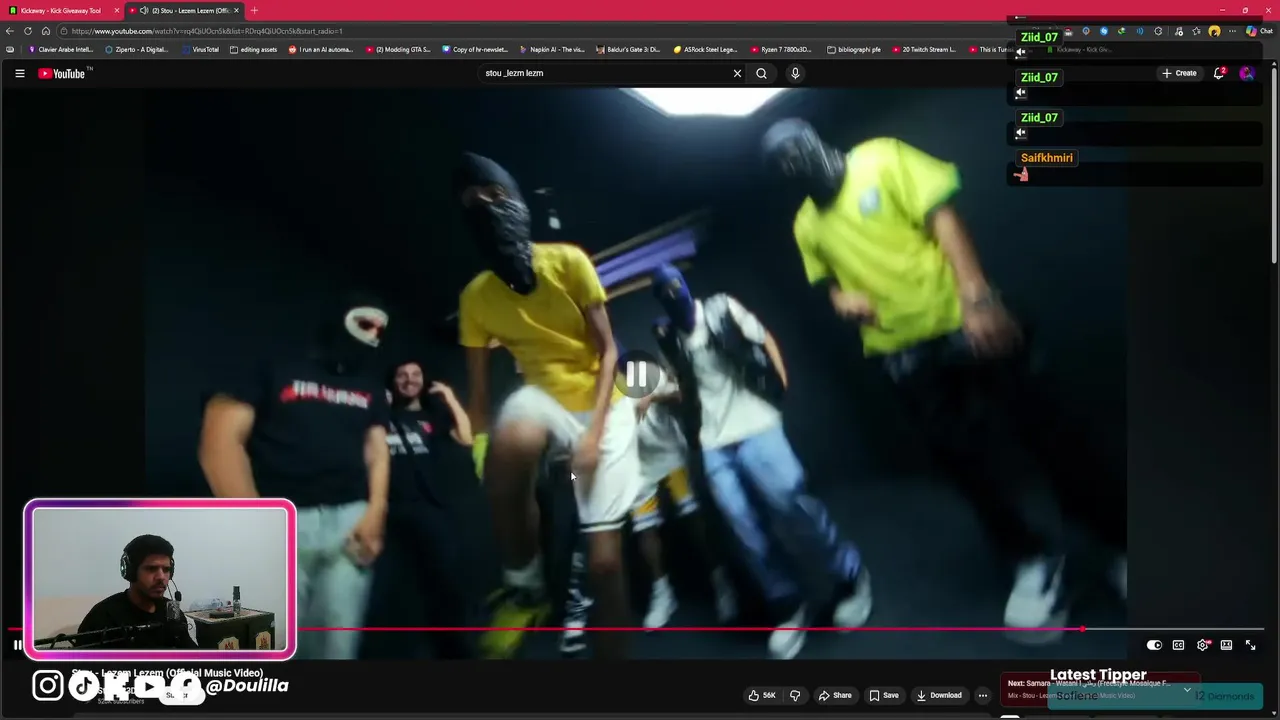
Task: Open Clavier Arabe Intell... bookmark
Action: [x=61, y=49]
